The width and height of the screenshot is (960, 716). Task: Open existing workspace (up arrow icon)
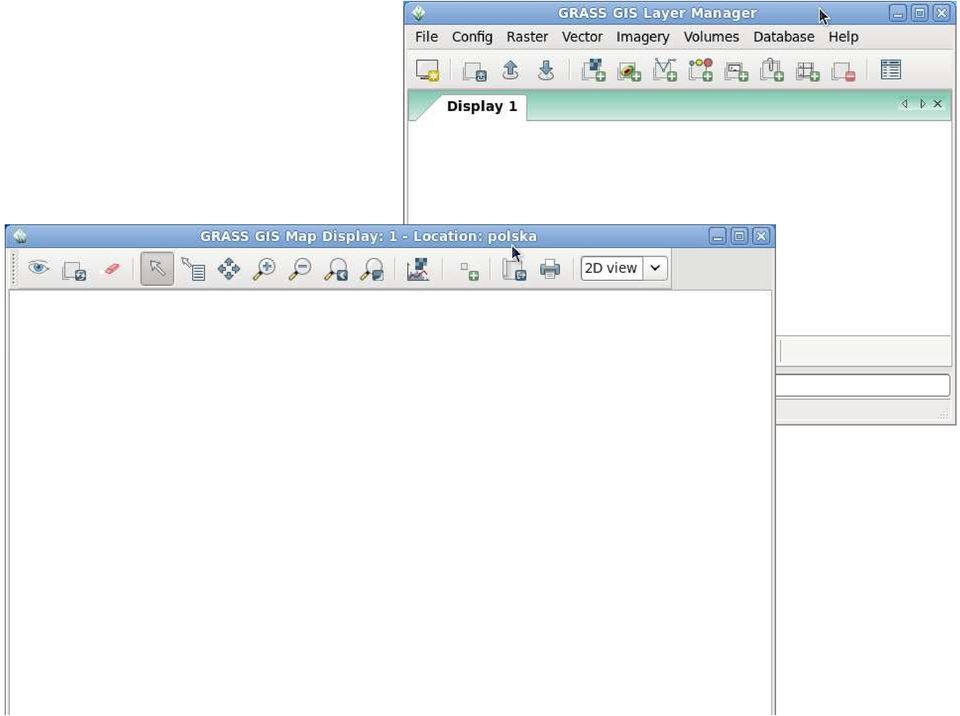[510, 70]
